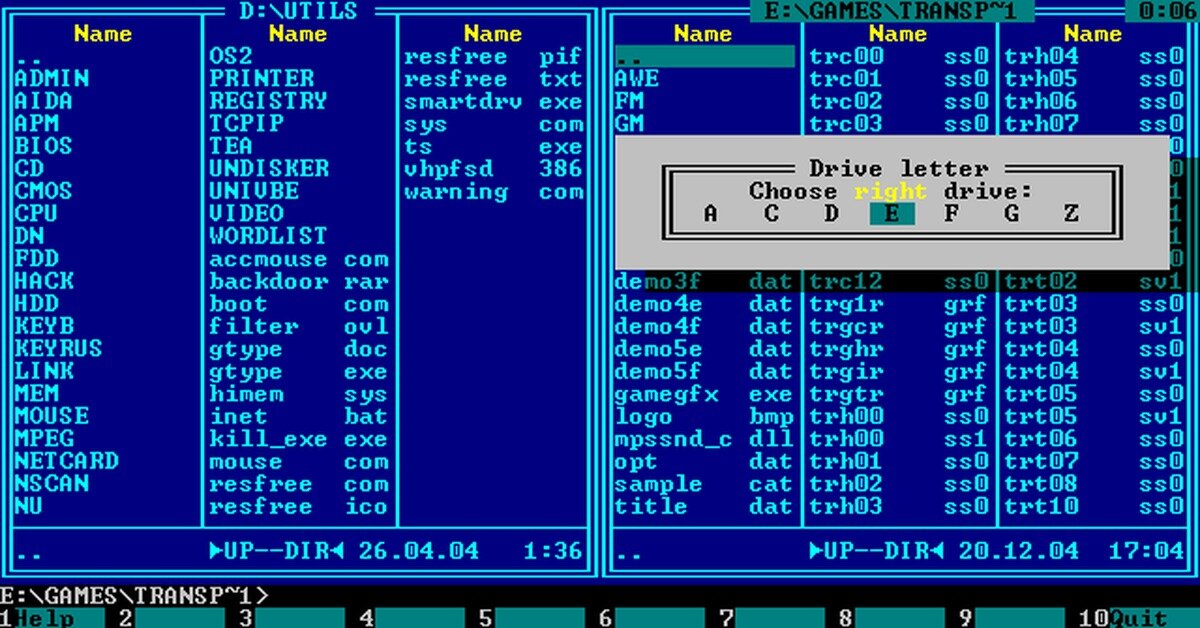Viewport: 1200px width, 628px height.
Task: Select the file logo bmp
Action: (x=704, y=416)
